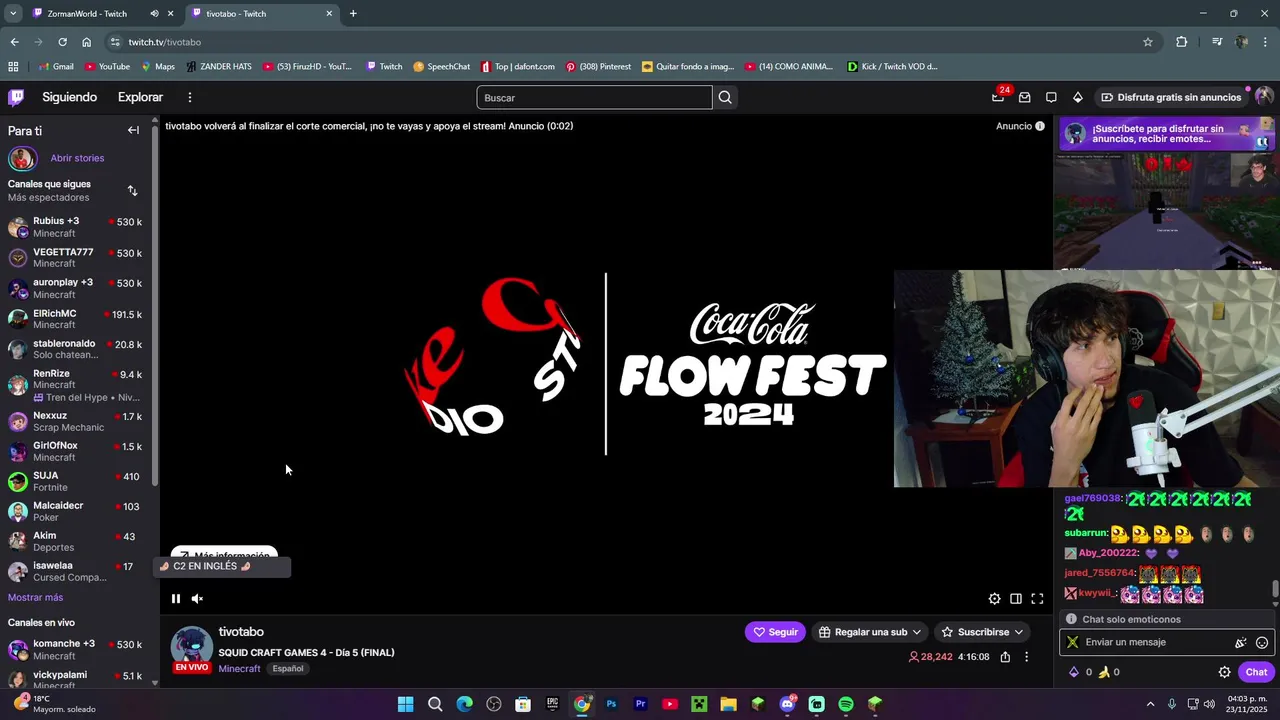The image size is (1280, 720).
Task: Click the Español tag
Action: coord(288,669)
